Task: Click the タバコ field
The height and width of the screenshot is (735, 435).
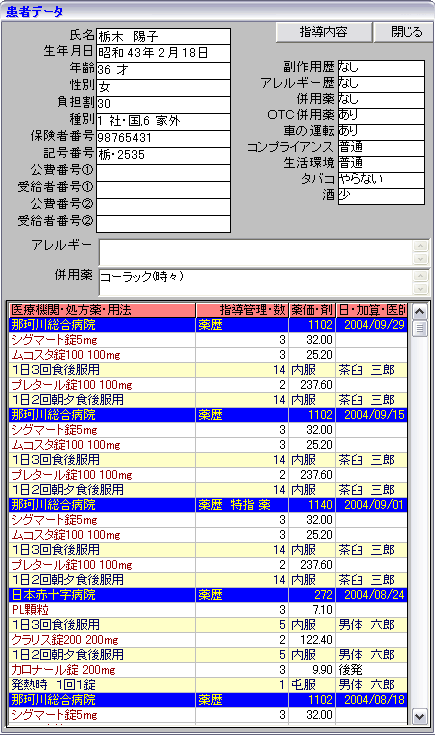Action: pos(381,180)
